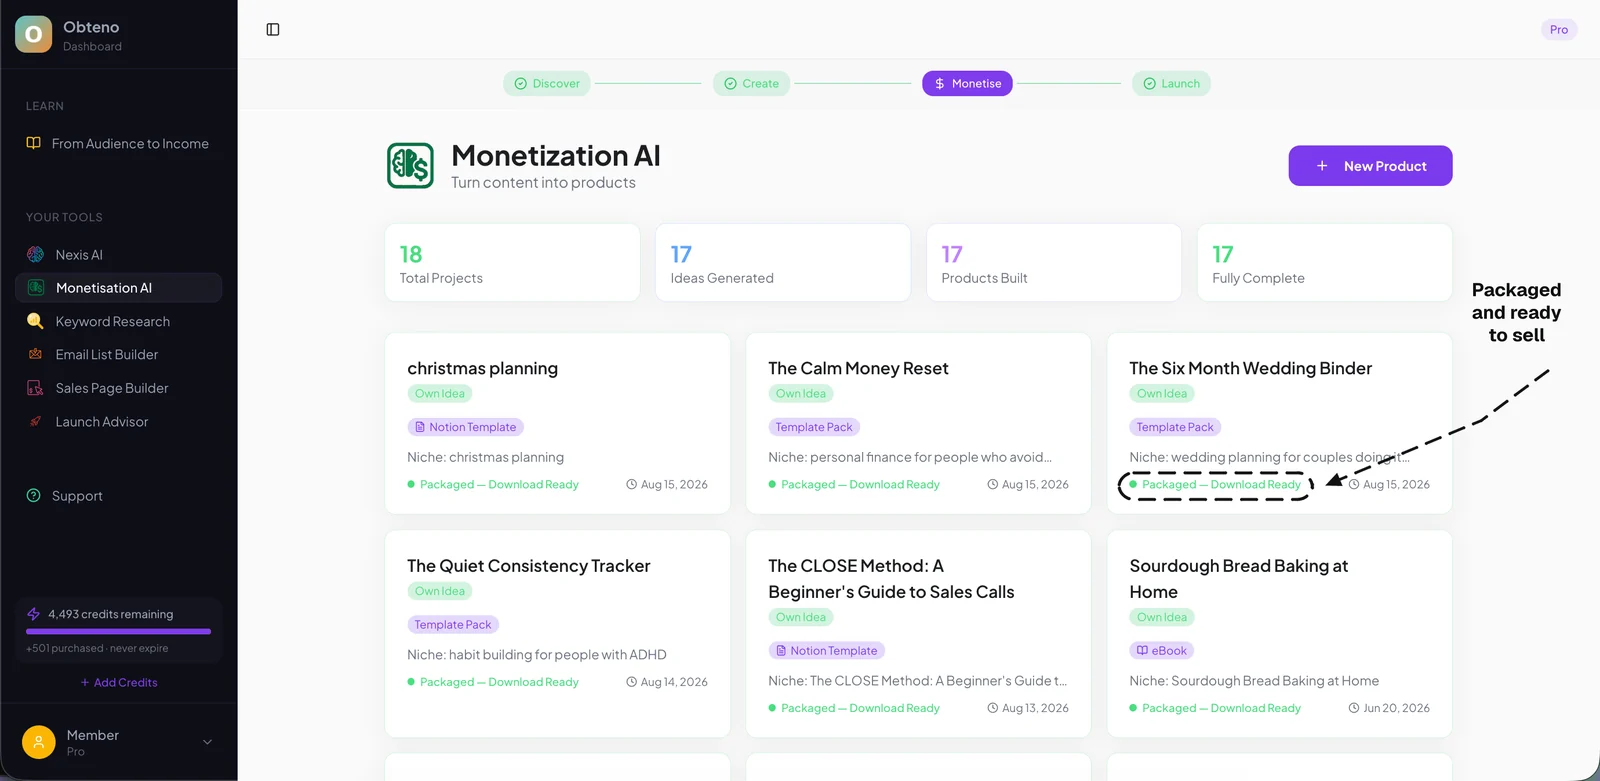Click the Fully Complete stat card
The height and width of the screenshot is (781, 1600).
click(1325, 263)
